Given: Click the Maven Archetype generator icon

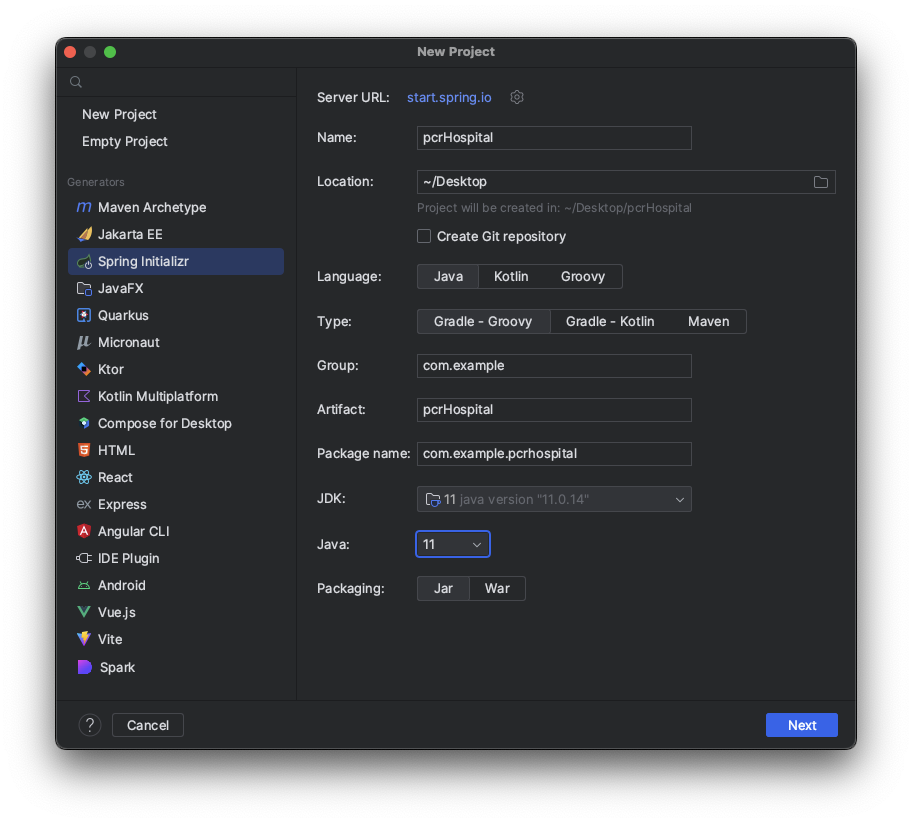Looking at the screenshot, I should (x=84, y=207).
